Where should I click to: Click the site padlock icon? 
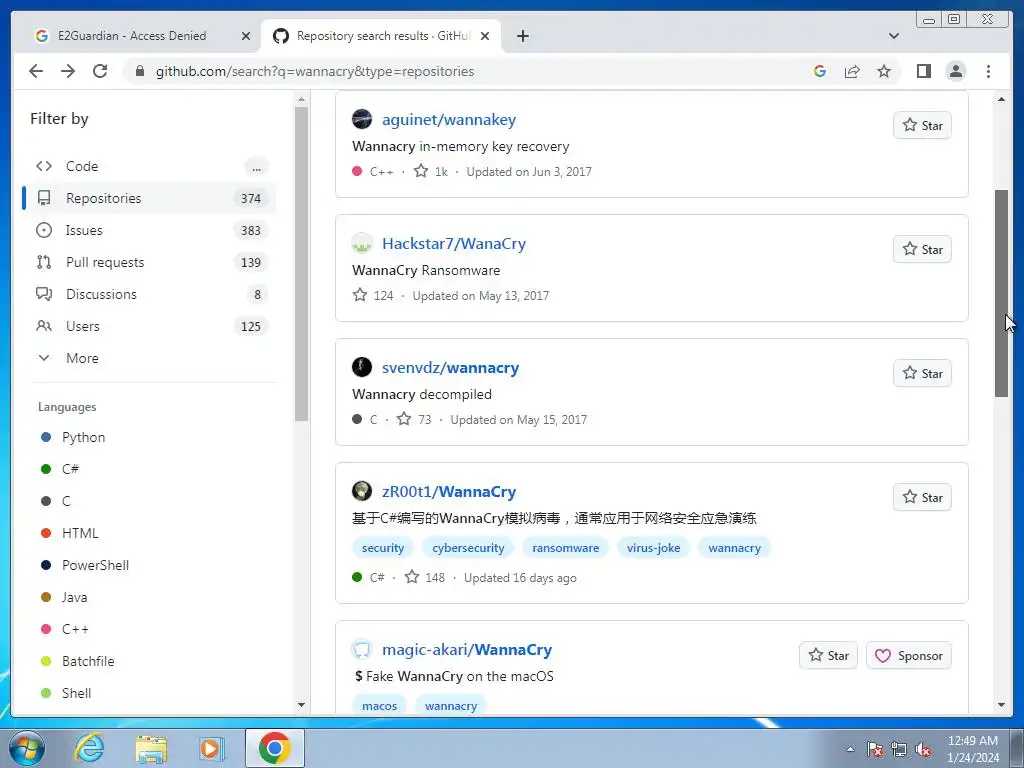click(x=140, y=71)
